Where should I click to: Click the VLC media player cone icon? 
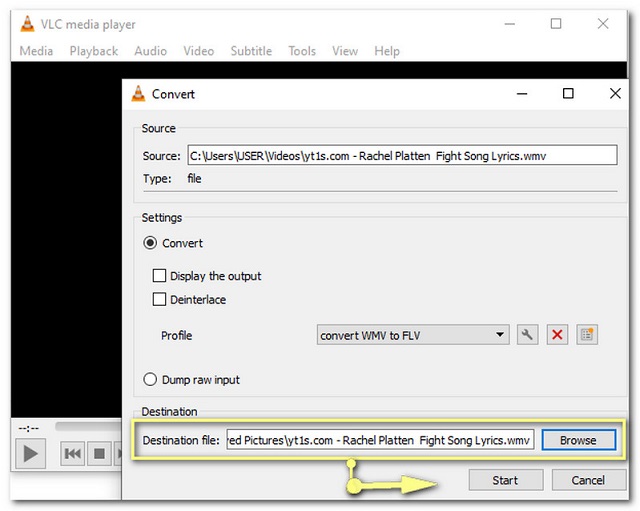(x=27, y=24)
